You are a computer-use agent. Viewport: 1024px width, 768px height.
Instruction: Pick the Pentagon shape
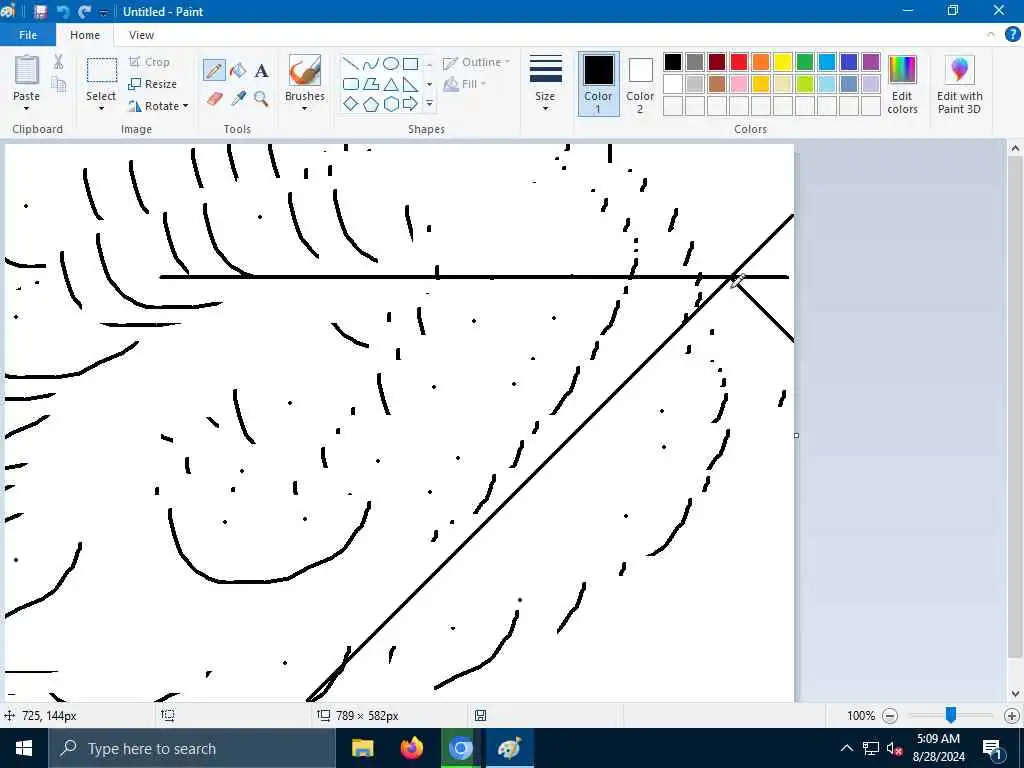370,104
